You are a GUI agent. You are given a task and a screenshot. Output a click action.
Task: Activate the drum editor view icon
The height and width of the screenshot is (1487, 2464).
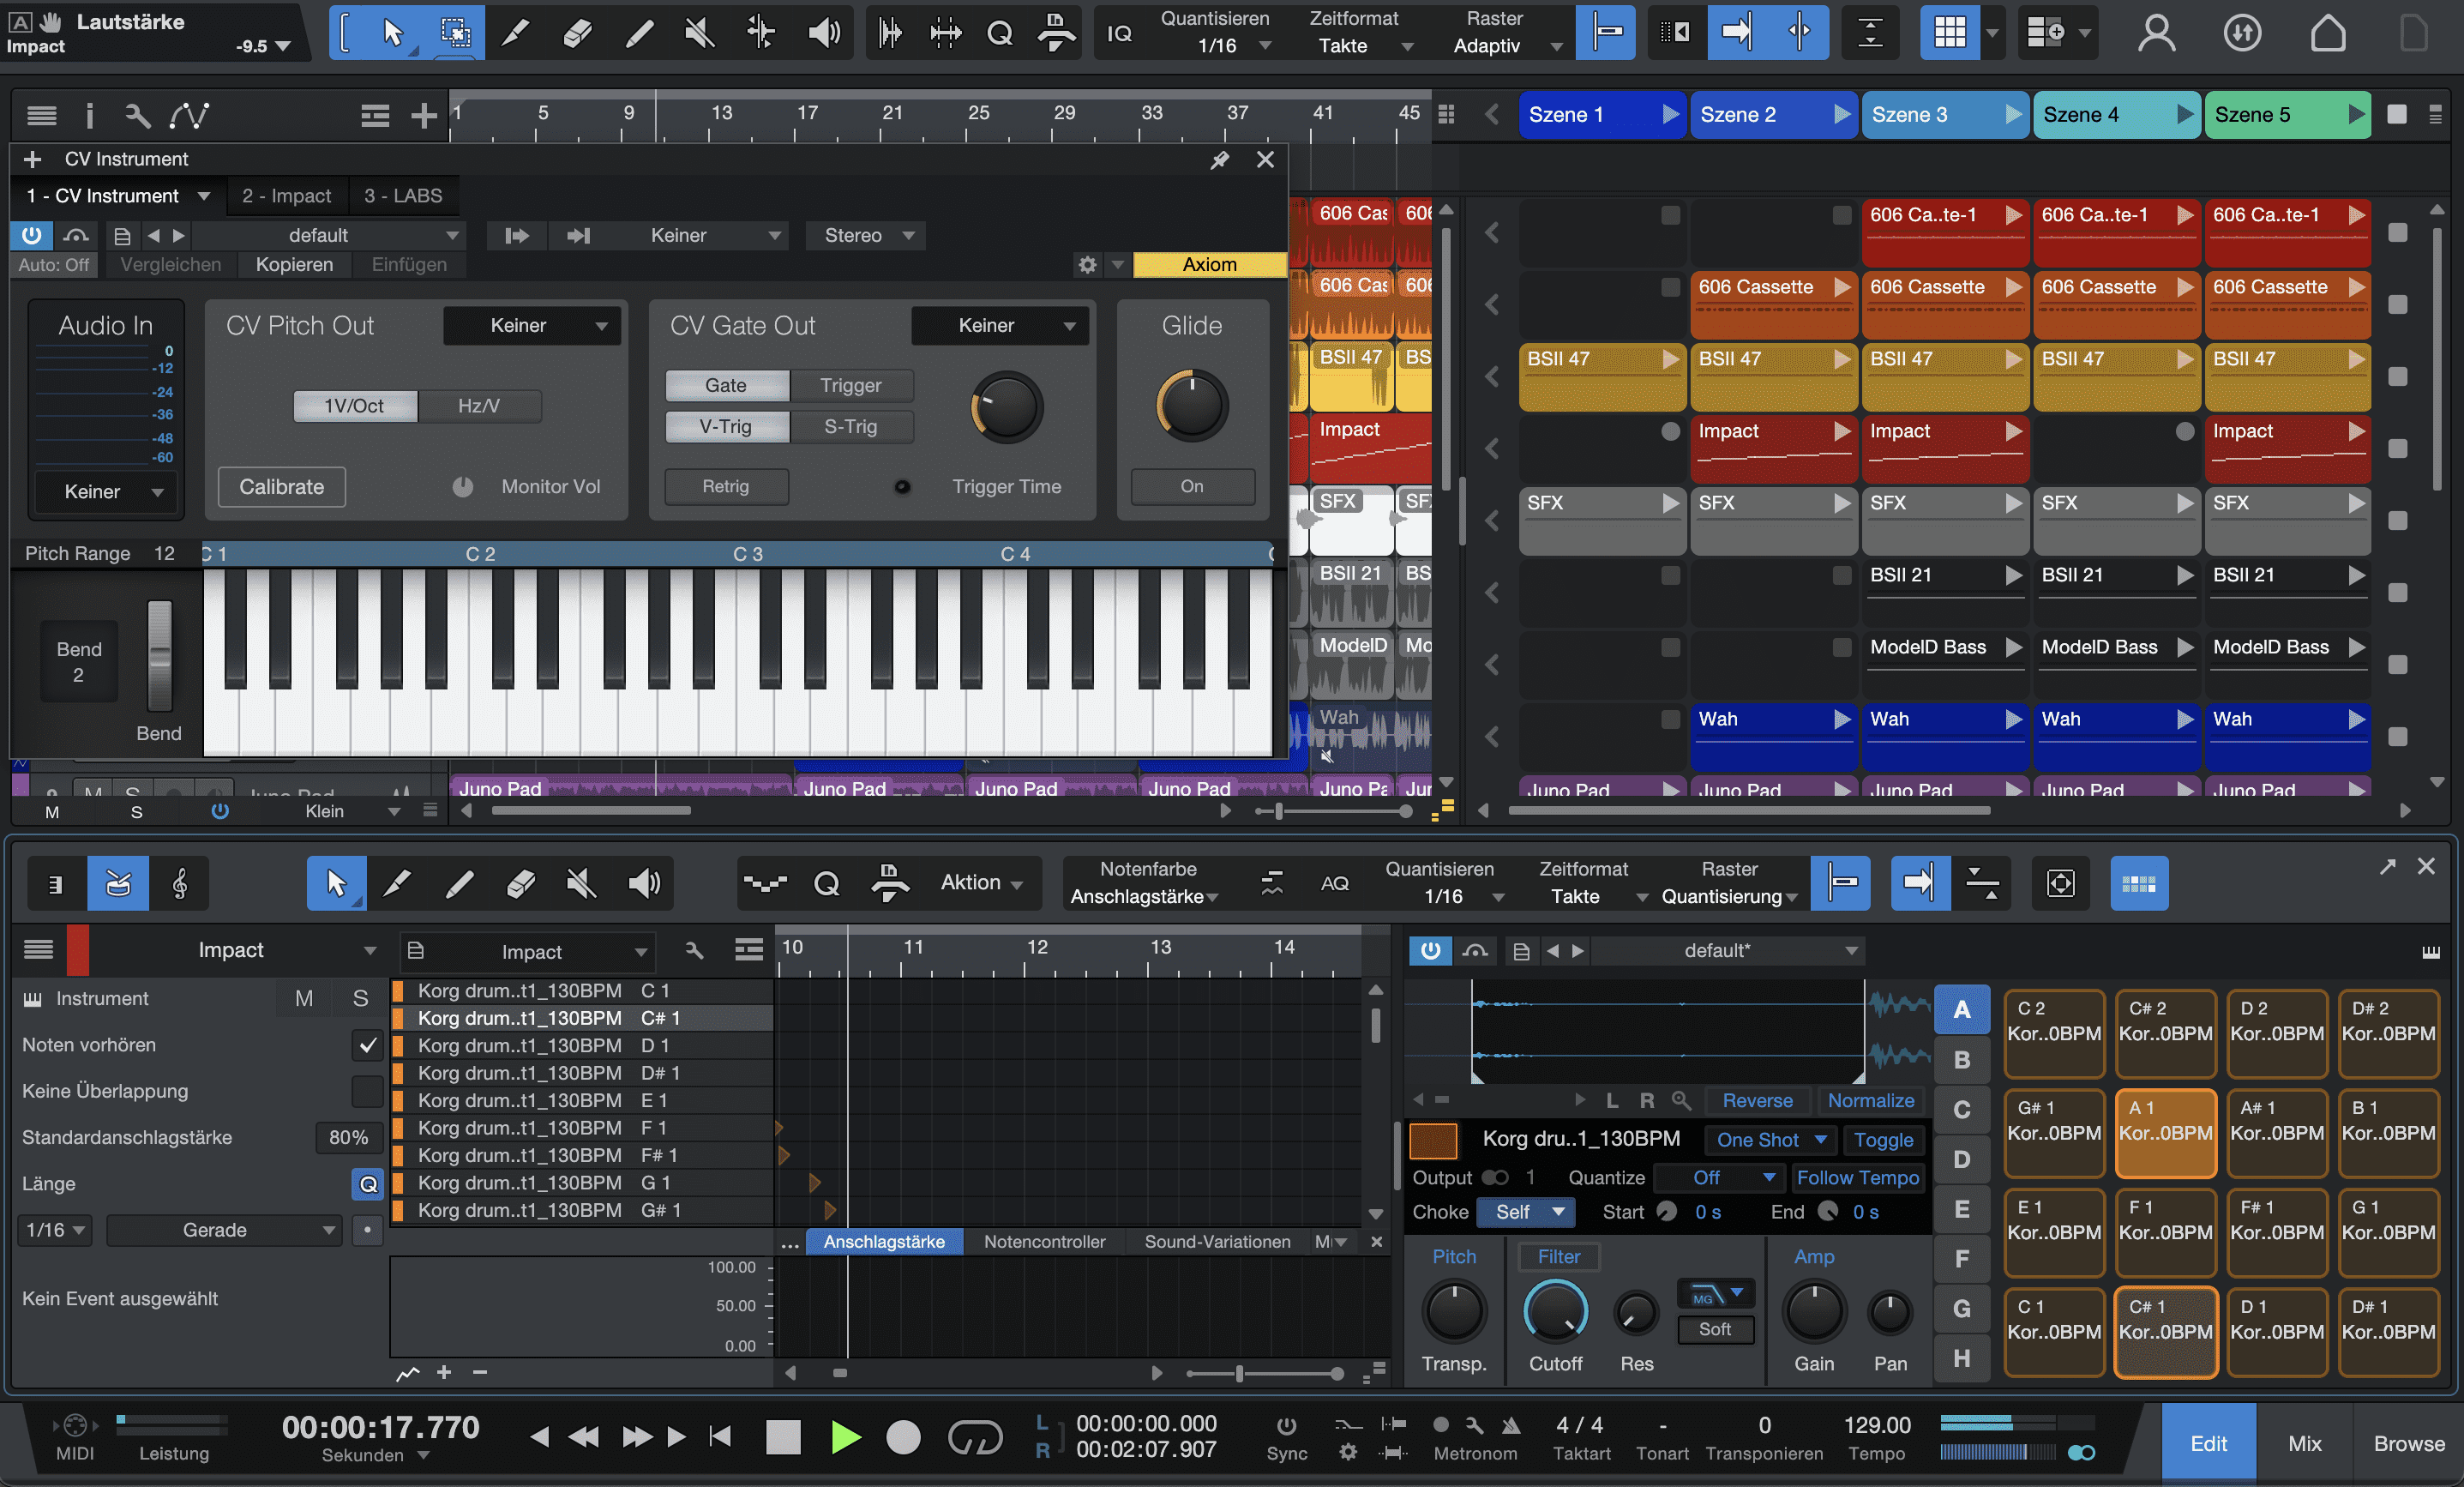click(118, 883)
